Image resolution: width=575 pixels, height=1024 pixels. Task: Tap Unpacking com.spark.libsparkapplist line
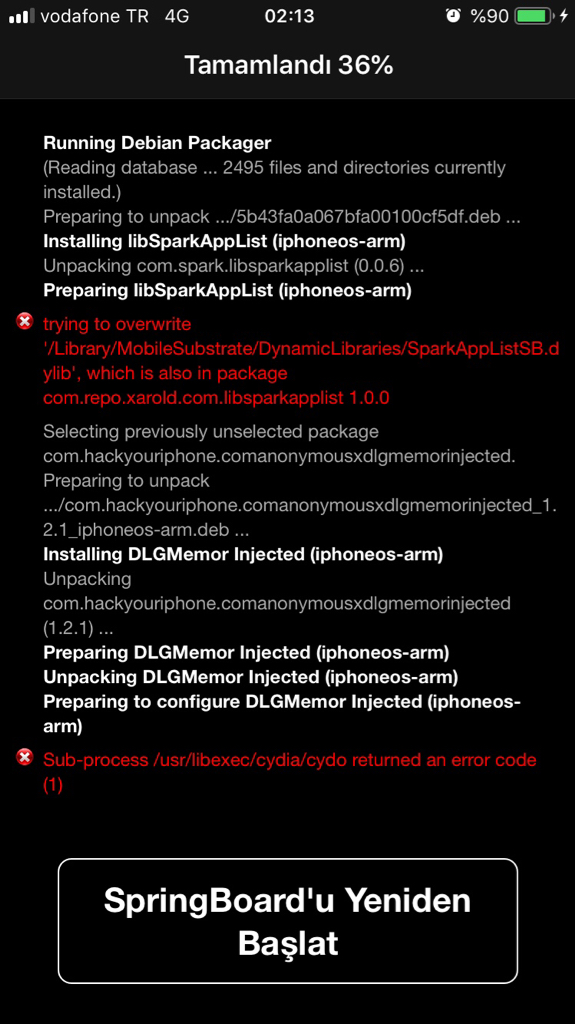pos(234,266)
